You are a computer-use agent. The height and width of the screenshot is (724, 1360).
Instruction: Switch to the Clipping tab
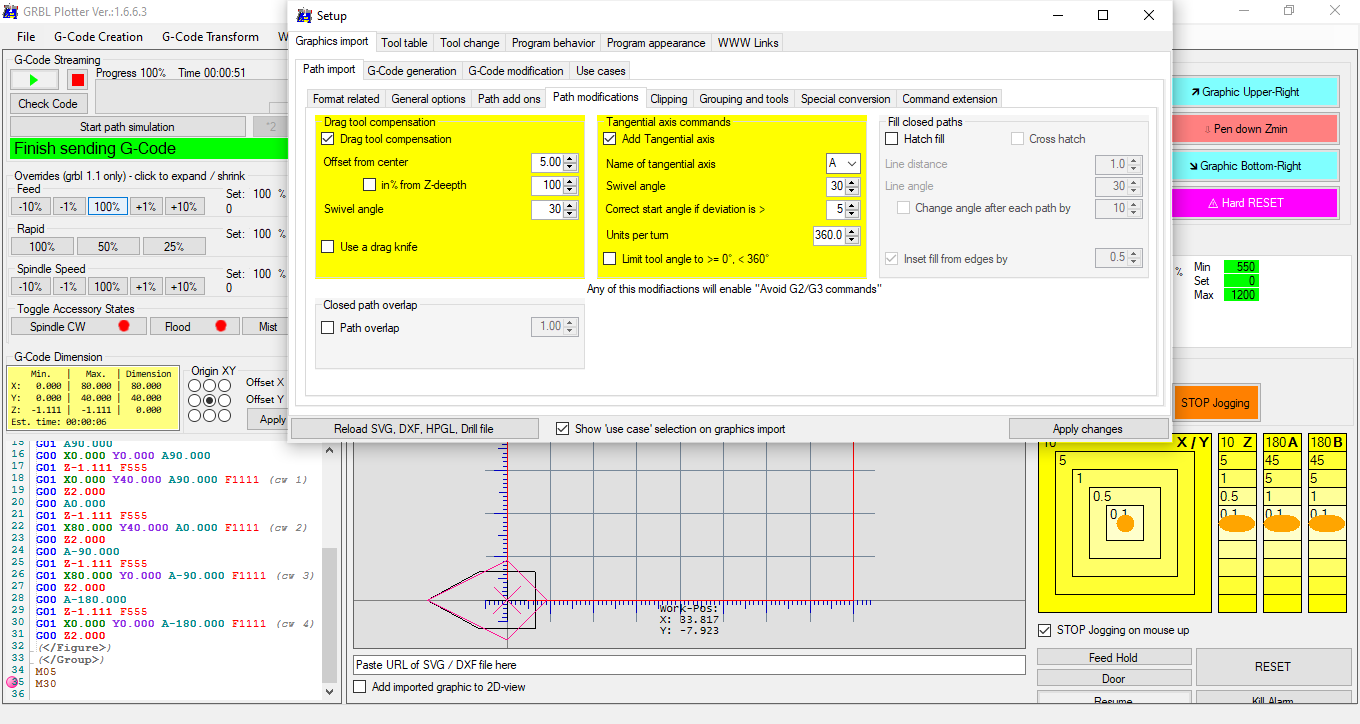coord(668,99)
